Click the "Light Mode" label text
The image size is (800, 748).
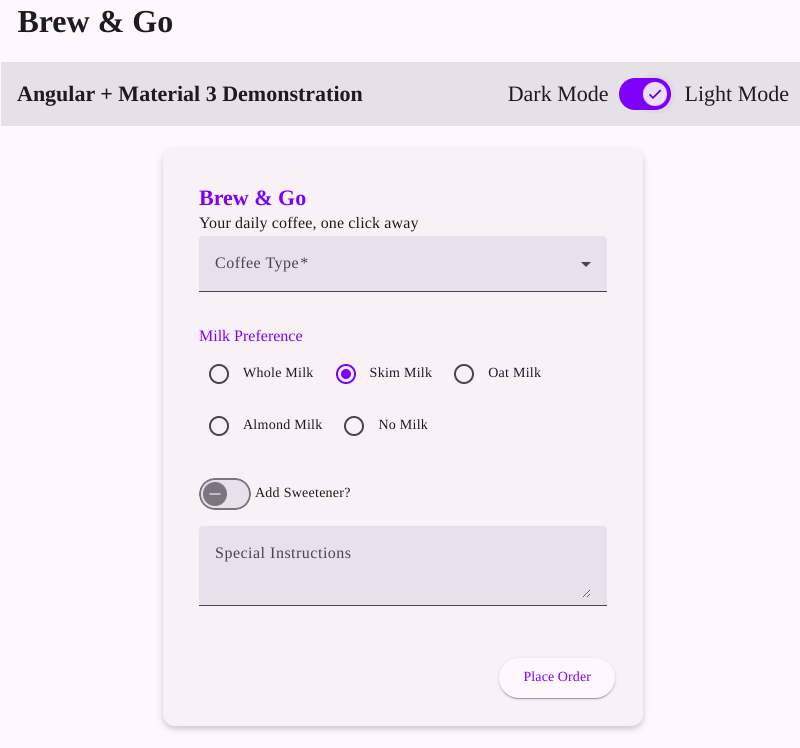[x=736, y=94]
